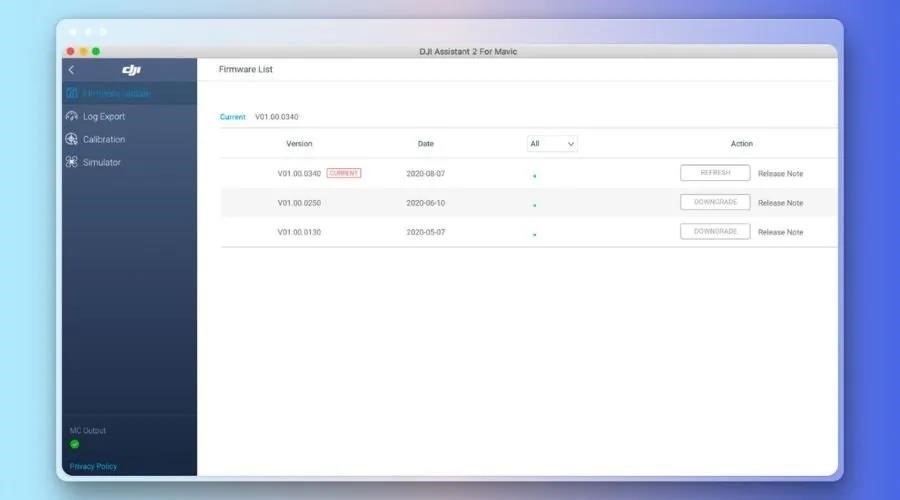The height and width of the screenshot is (500, 900).
Task: Click the Action column header
Action: [x=742, y=144]
